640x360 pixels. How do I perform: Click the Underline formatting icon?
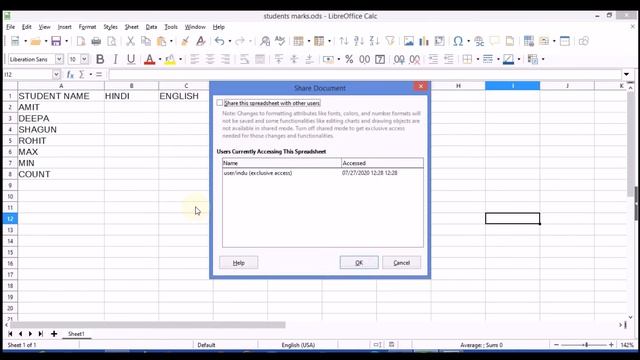click(x=131, y=59)
